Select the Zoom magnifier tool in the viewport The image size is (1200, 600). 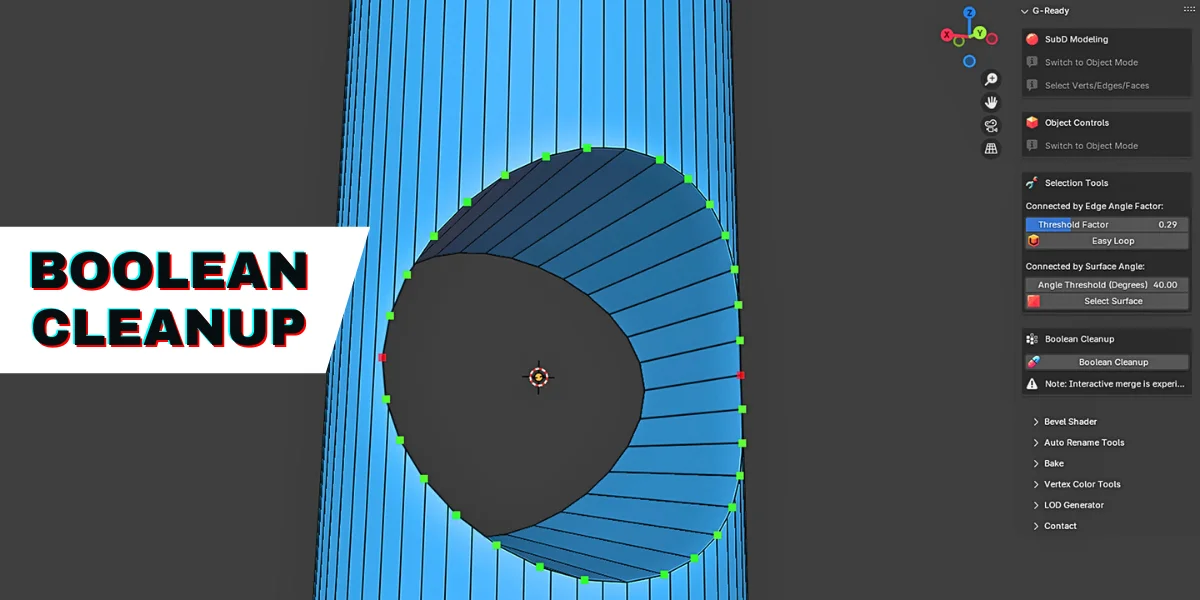click(990, 78)
